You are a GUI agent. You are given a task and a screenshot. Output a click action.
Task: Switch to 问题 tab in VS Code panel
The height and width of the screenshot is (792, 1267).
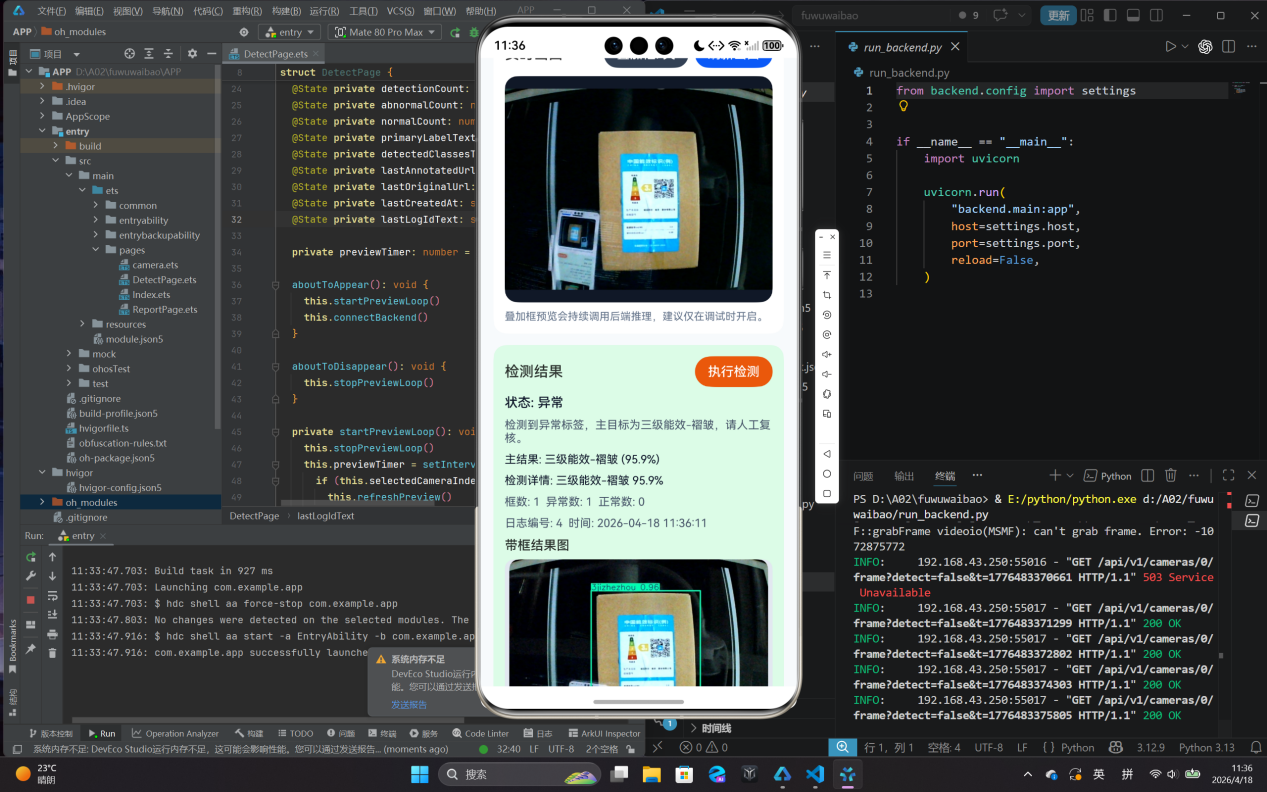(x=863, y=476)
